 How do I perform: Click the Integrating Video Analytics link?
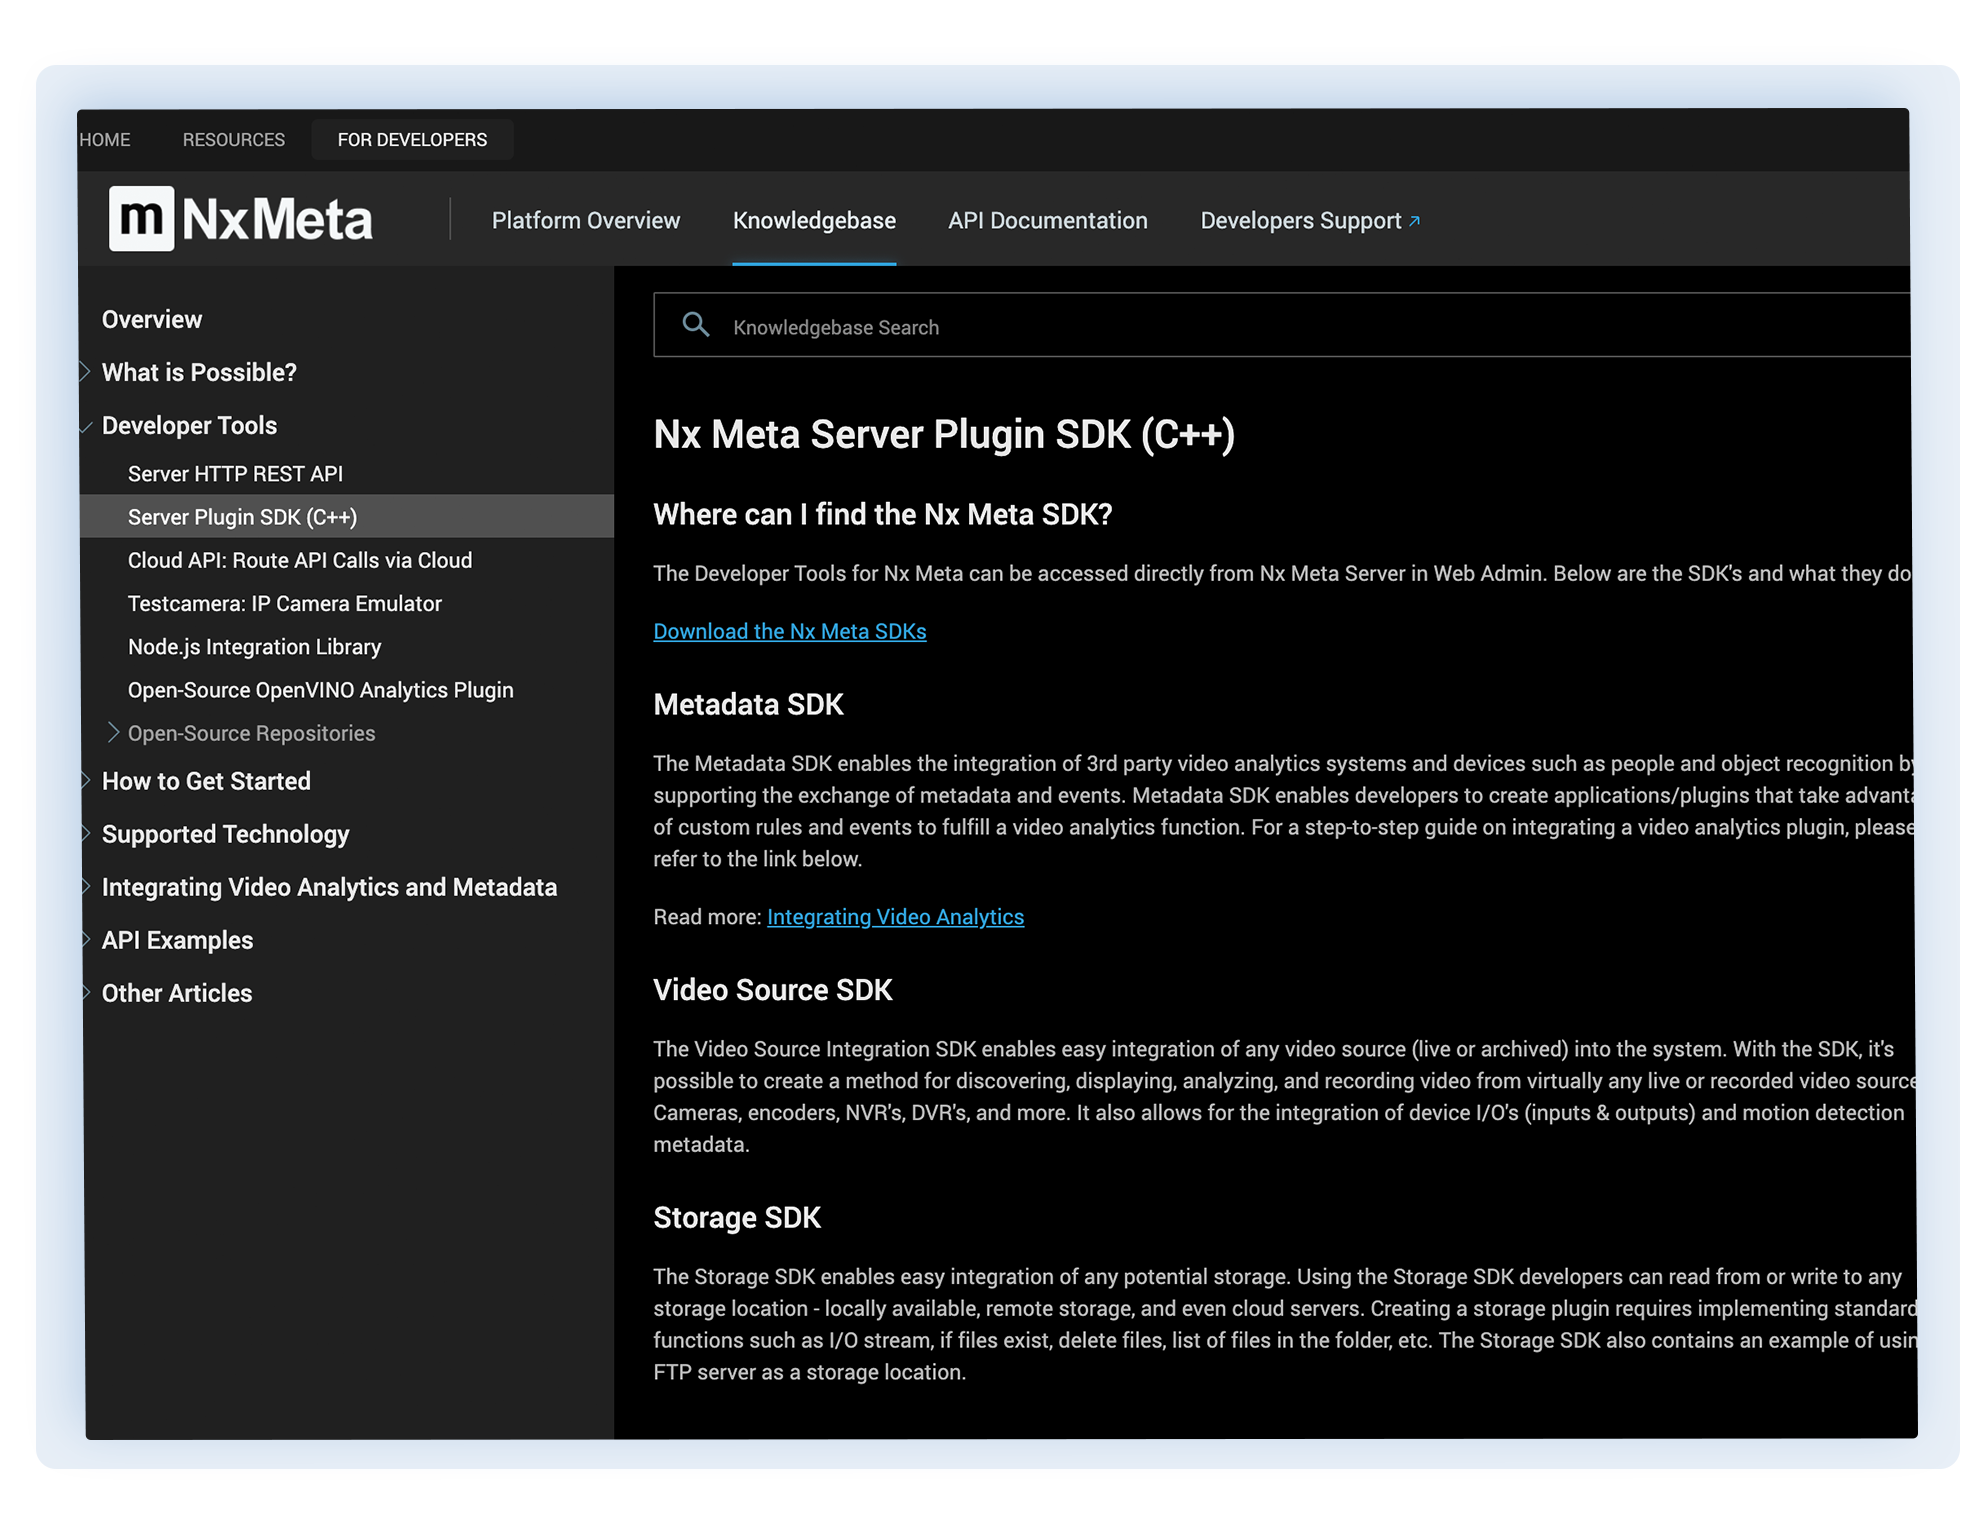[x=894, y=917]
